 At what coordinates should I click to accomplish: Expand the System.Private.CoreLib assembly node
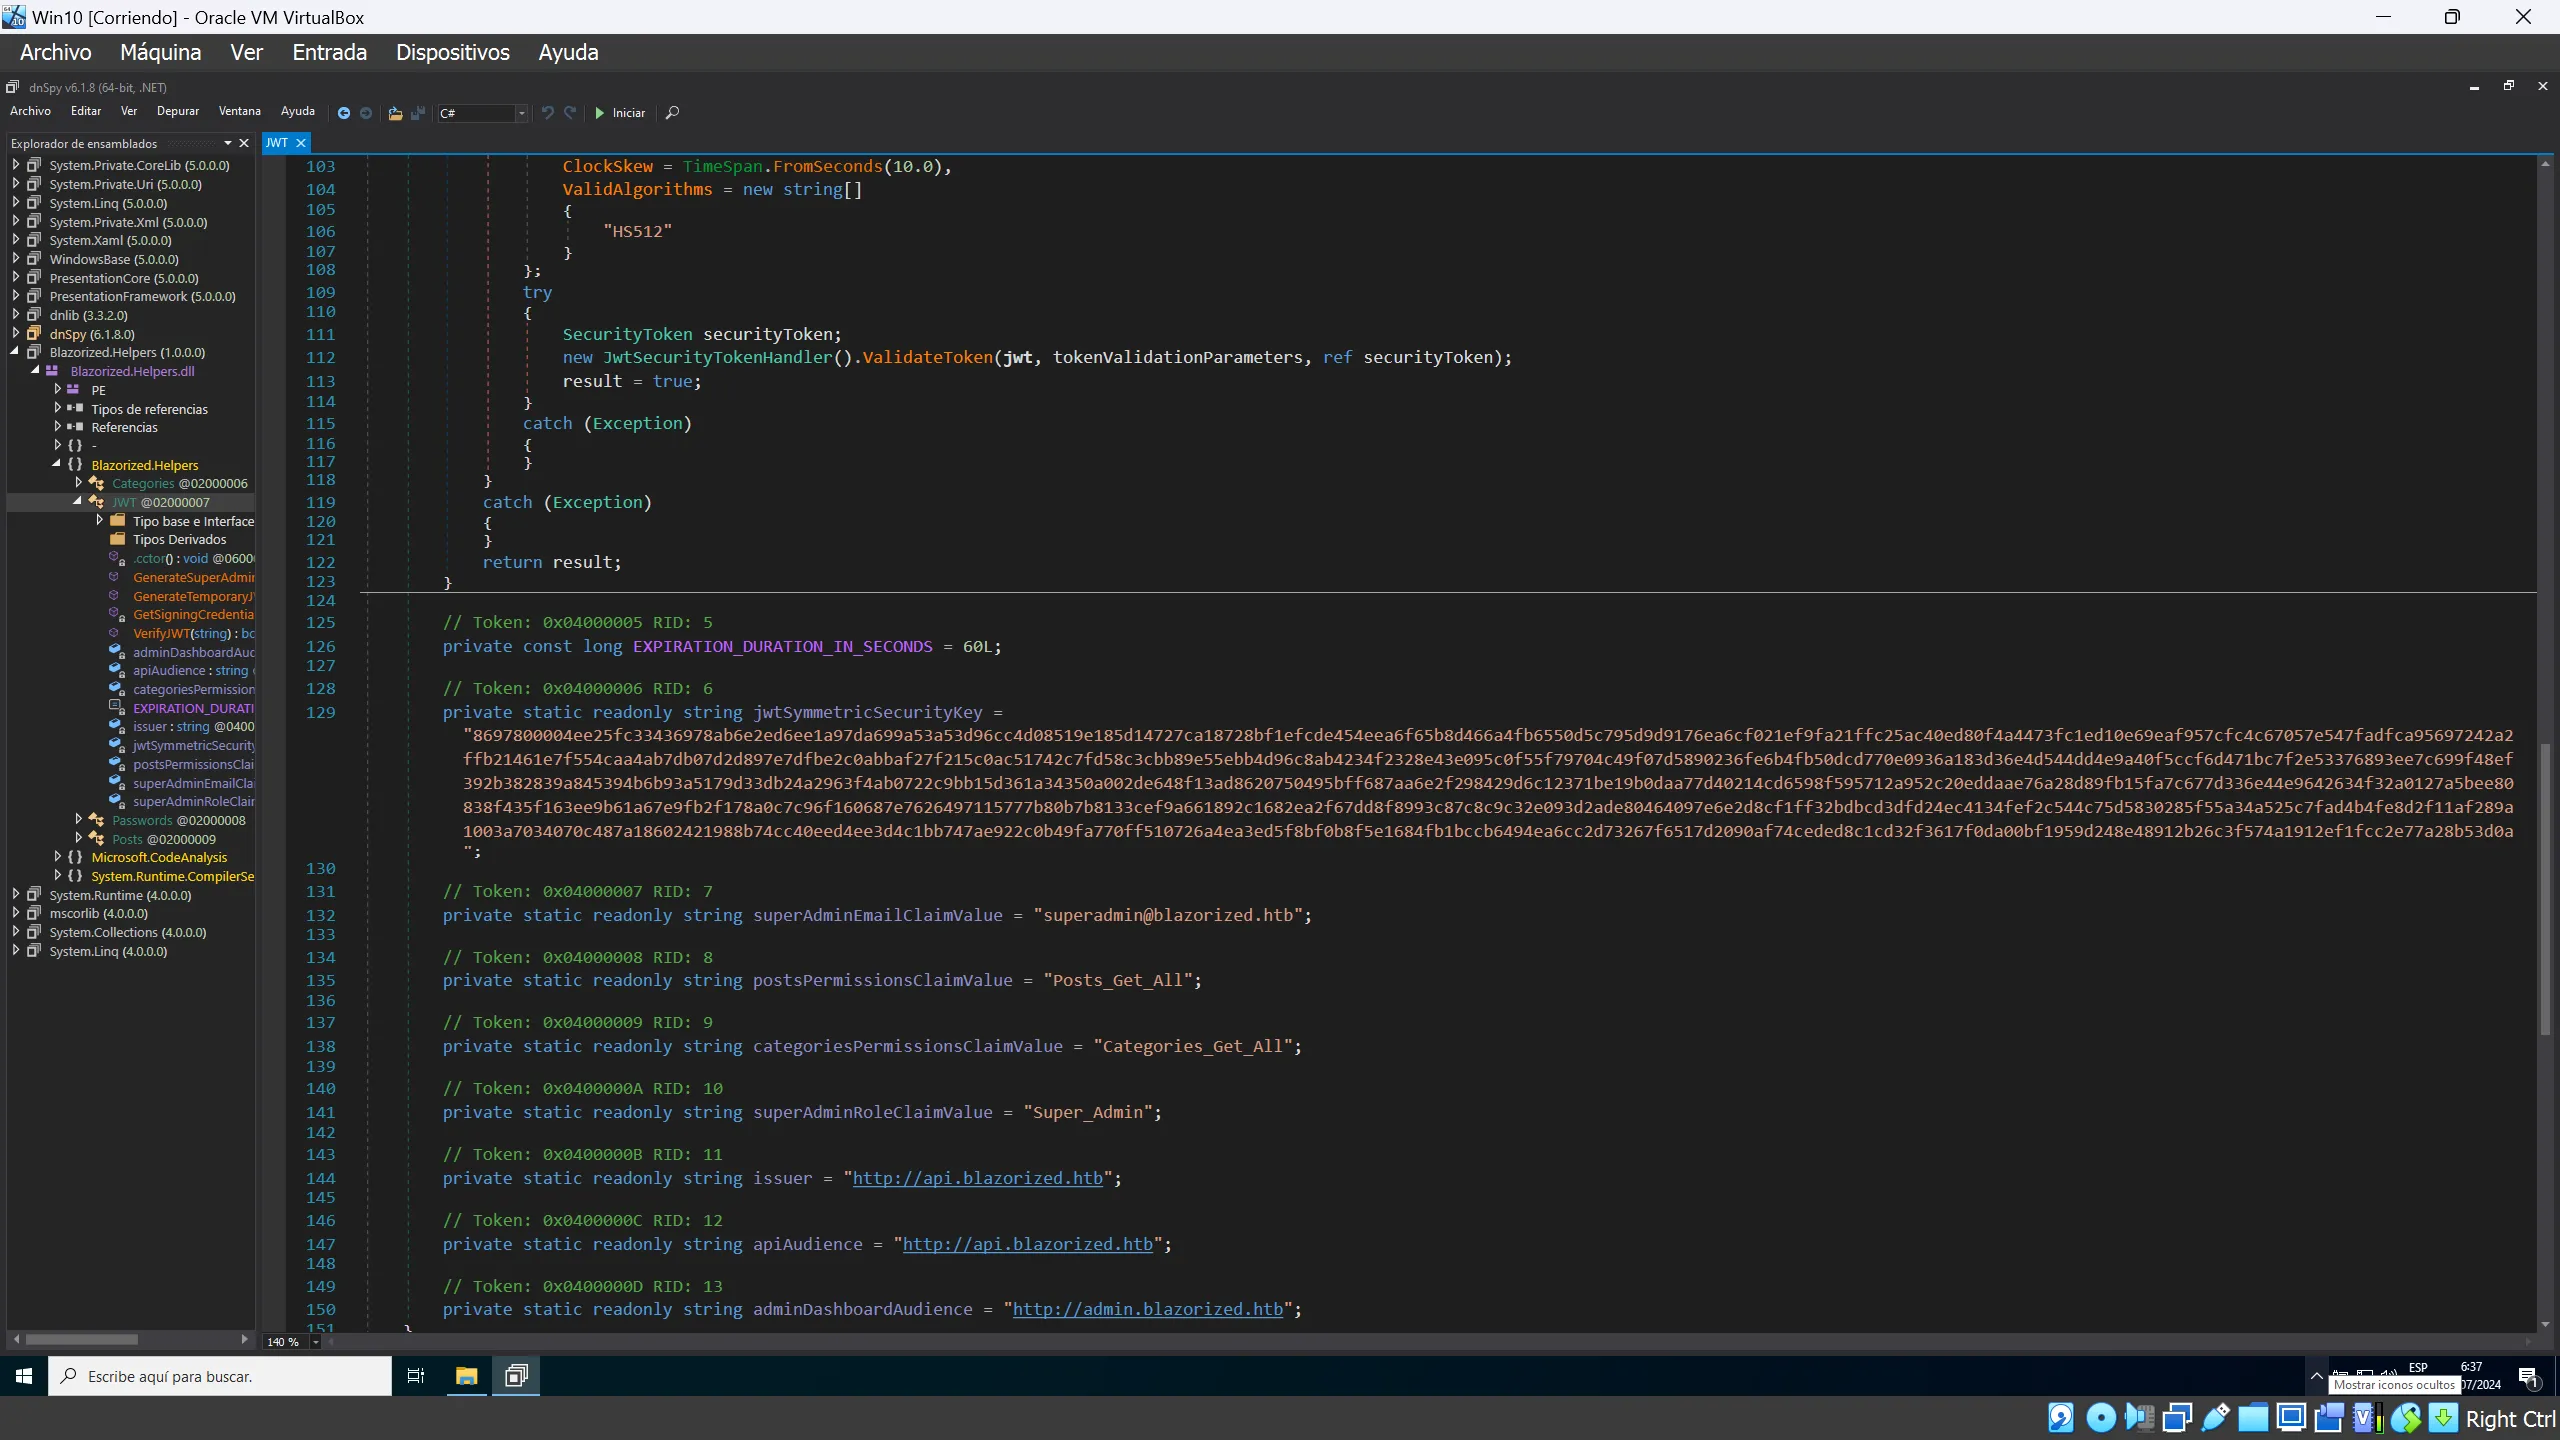[x=16, y=165]
